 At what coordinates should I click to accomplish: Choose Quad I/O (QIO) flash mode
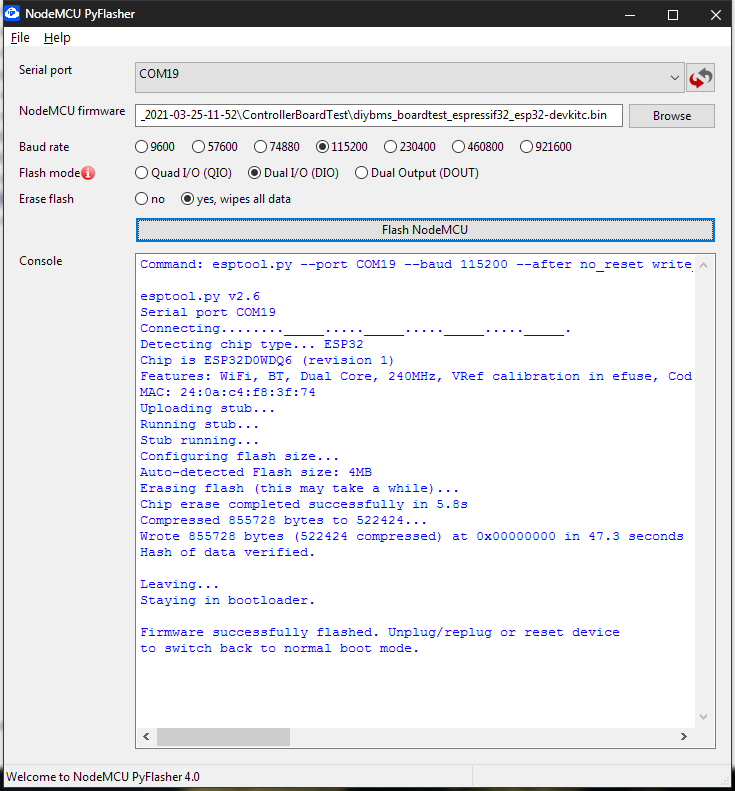[184, 173]
